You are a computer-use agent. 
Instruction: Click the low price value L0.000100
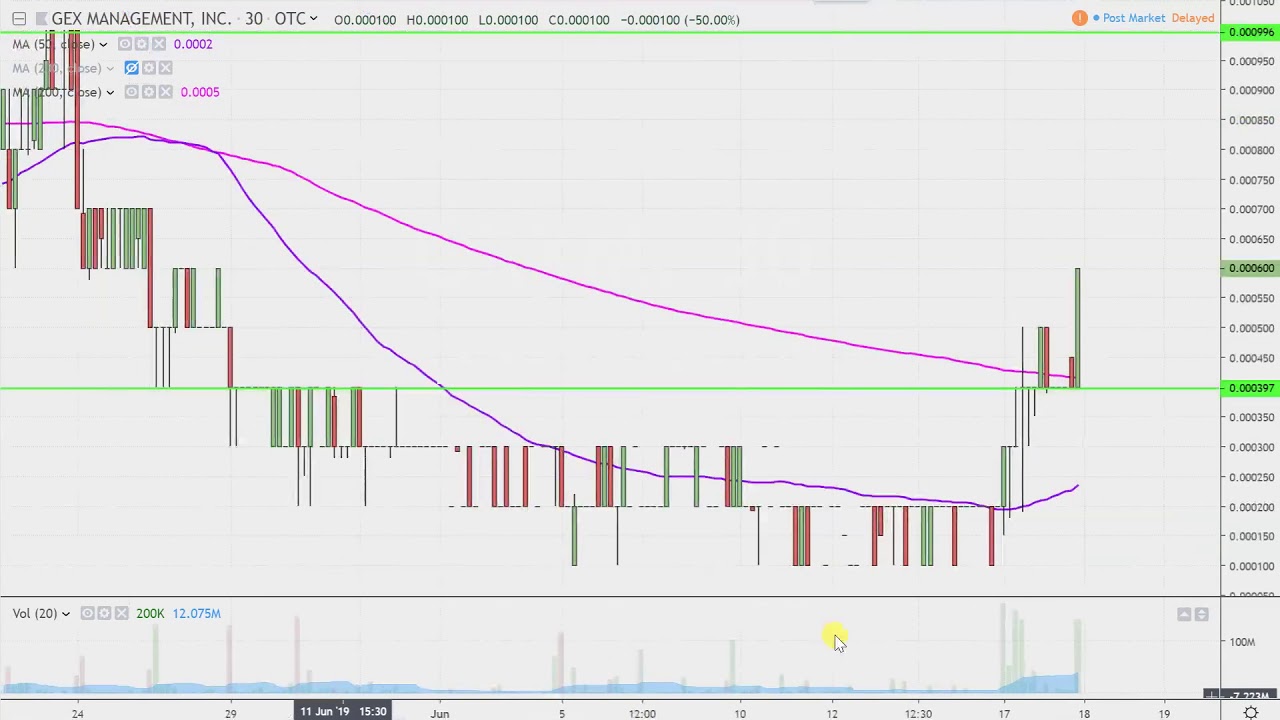click(x=508, y=20)
